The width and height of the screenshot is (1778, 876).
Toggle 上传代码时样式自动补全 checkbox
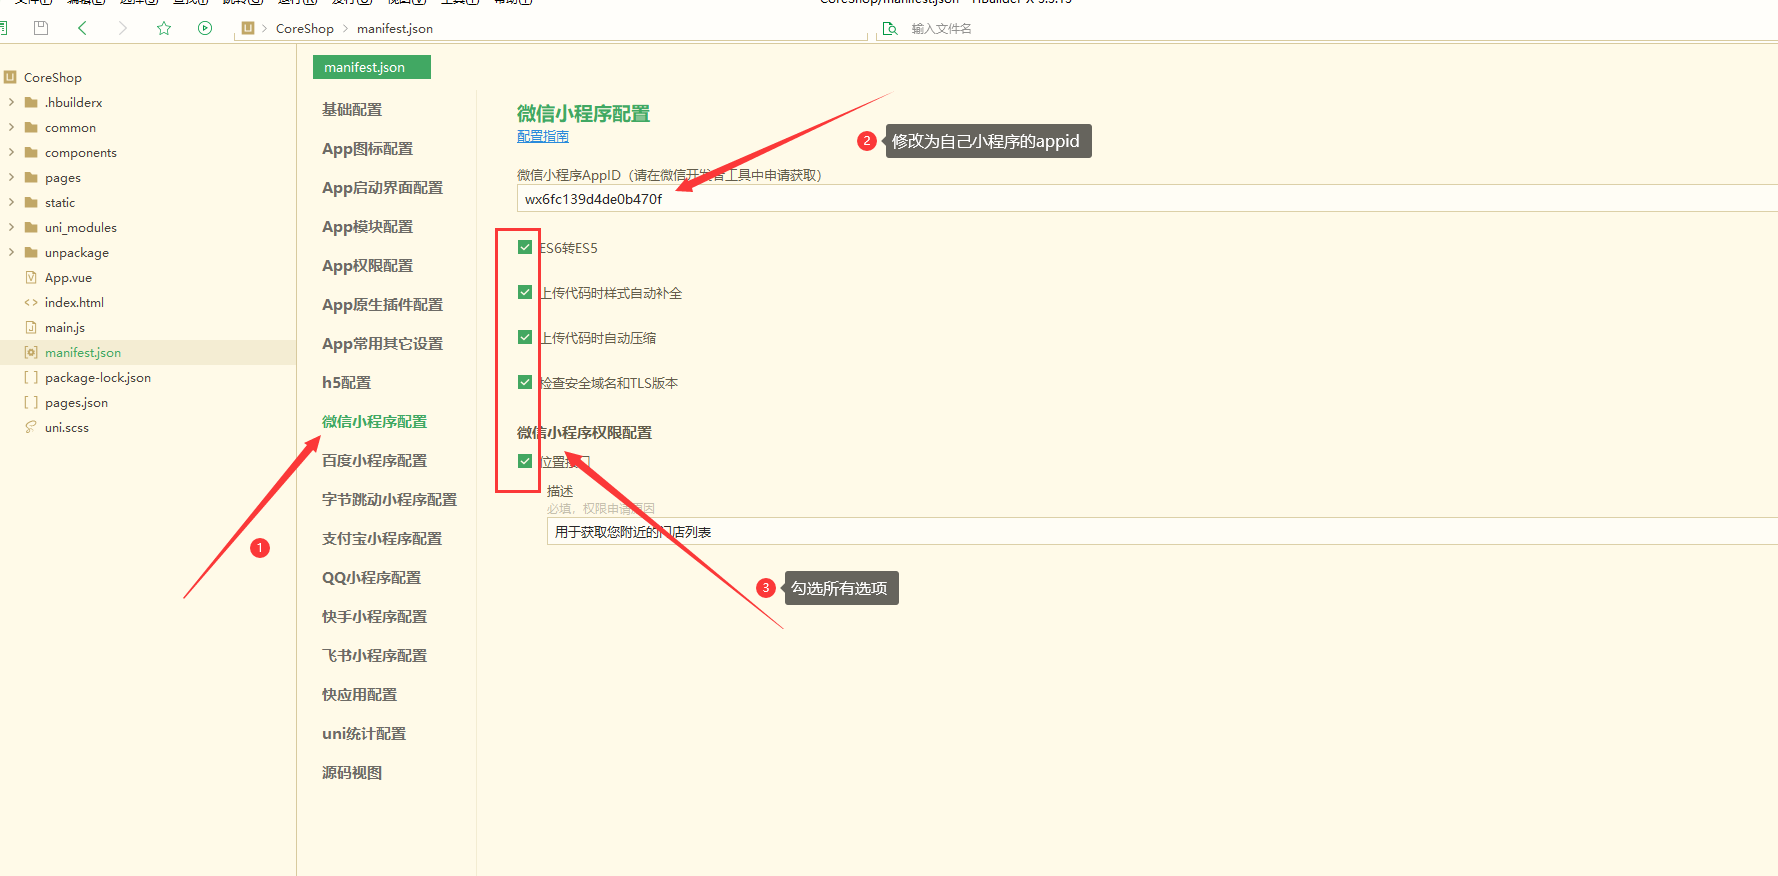(x=525, y=292)
